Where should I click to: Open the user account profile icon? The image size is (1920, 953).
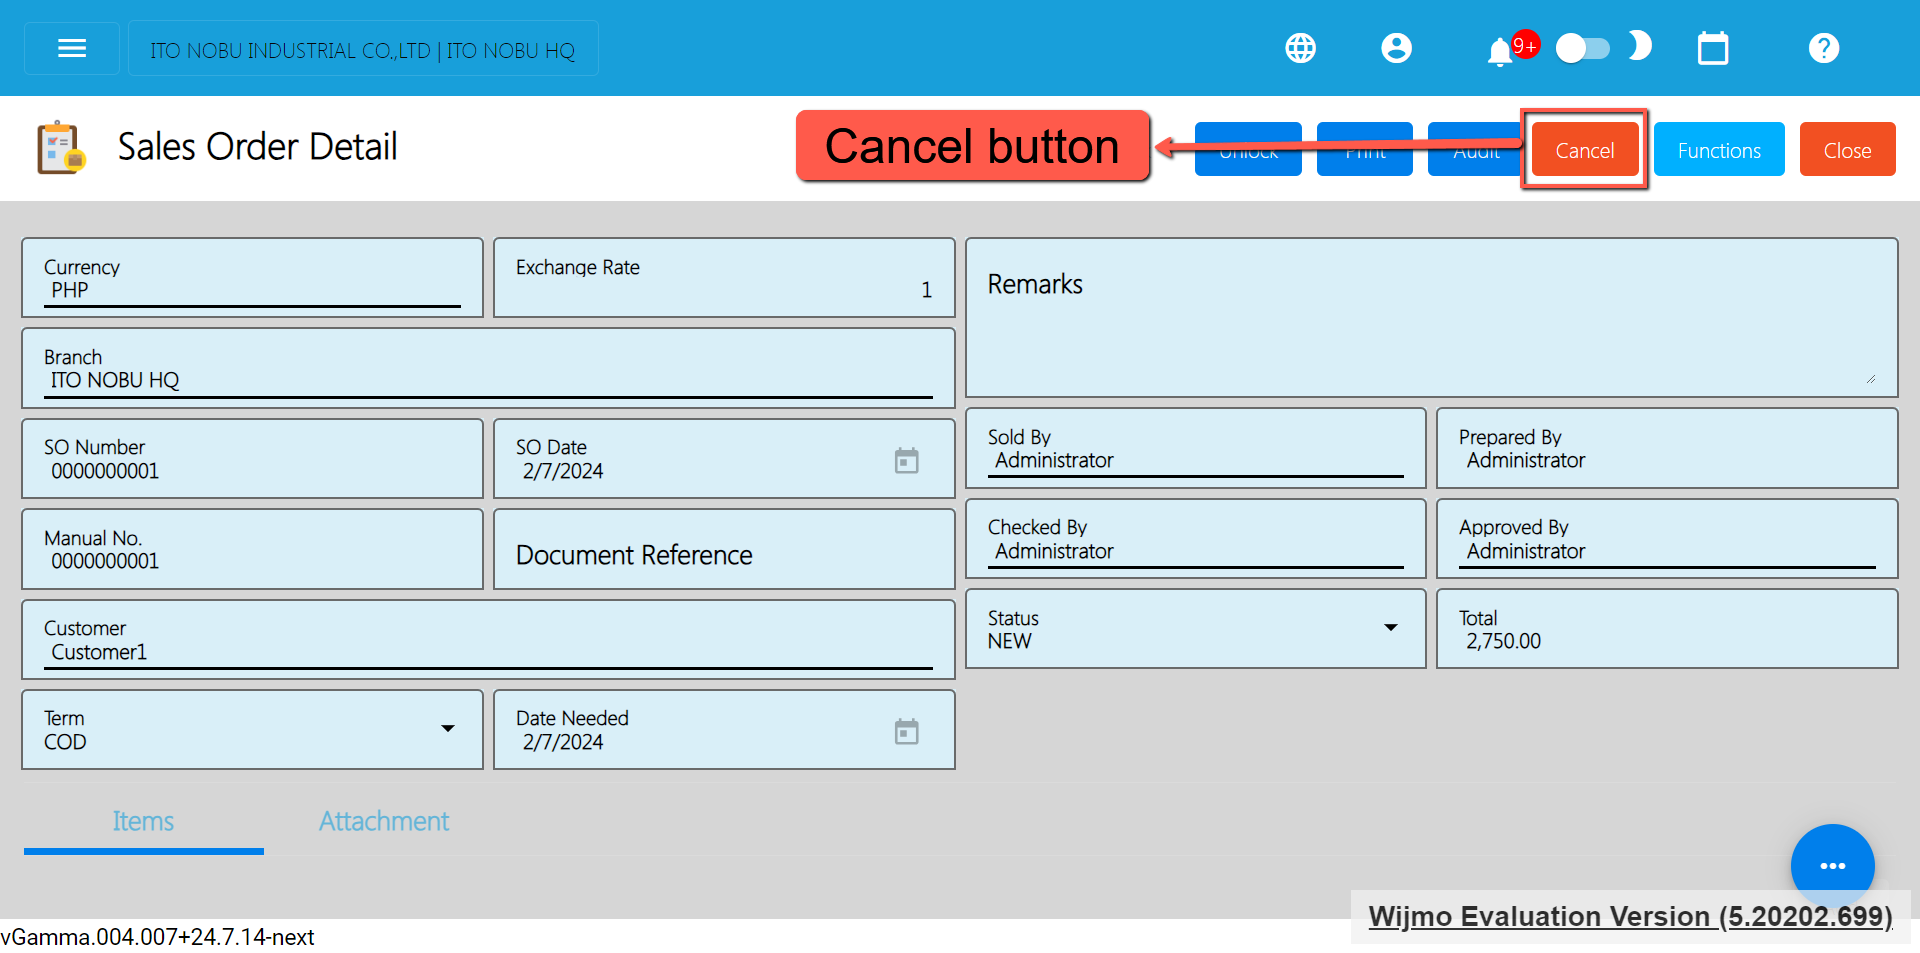(x=1396, y=48)
